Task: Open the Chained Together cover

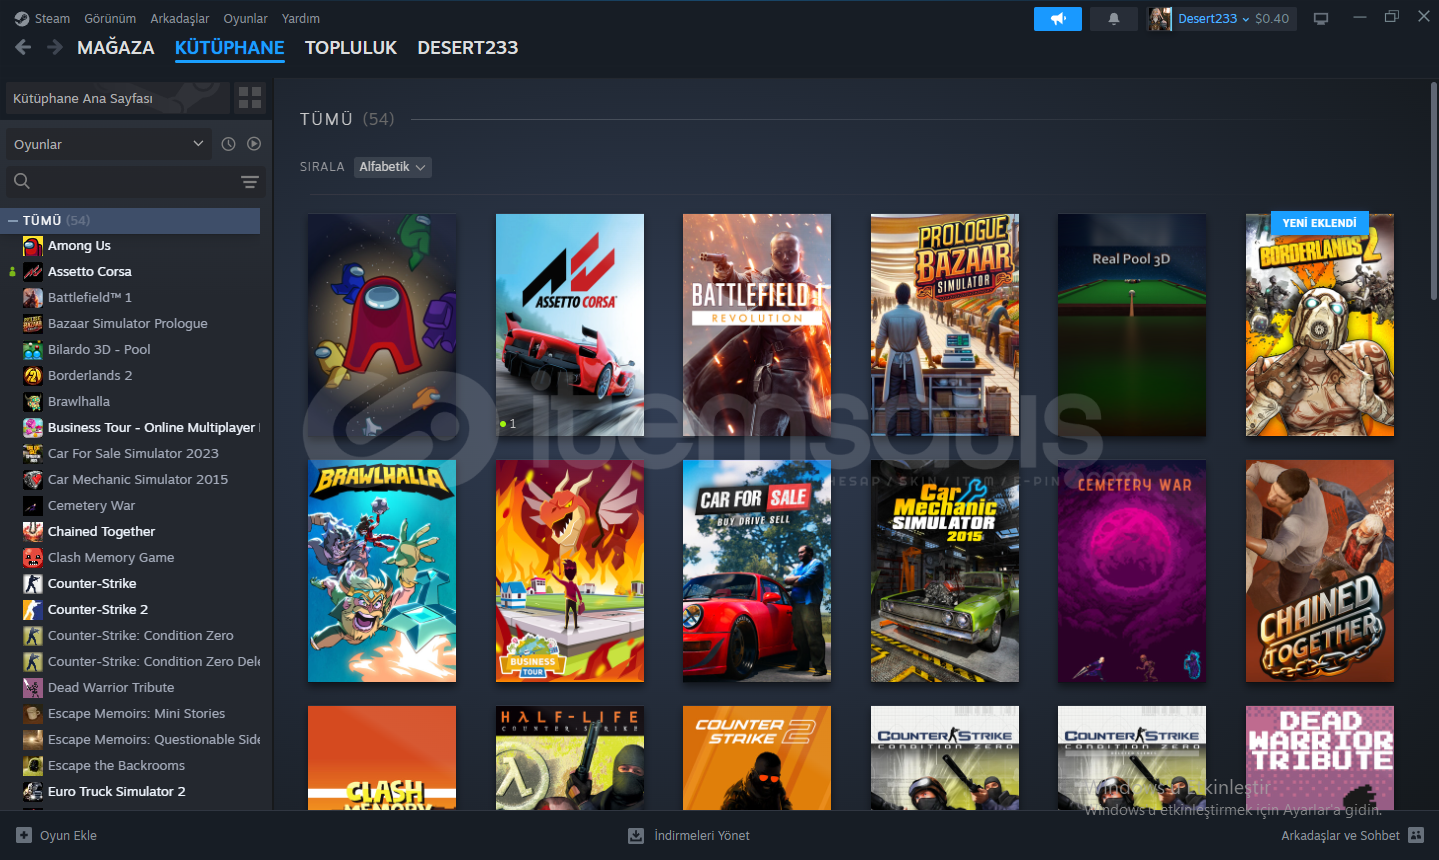Action: pos(1320,571)
